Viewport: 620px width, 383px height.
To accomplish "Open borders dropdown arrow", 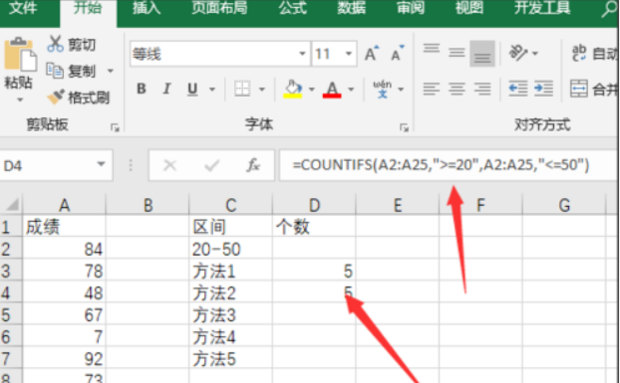I will click(x=261, y=89).
